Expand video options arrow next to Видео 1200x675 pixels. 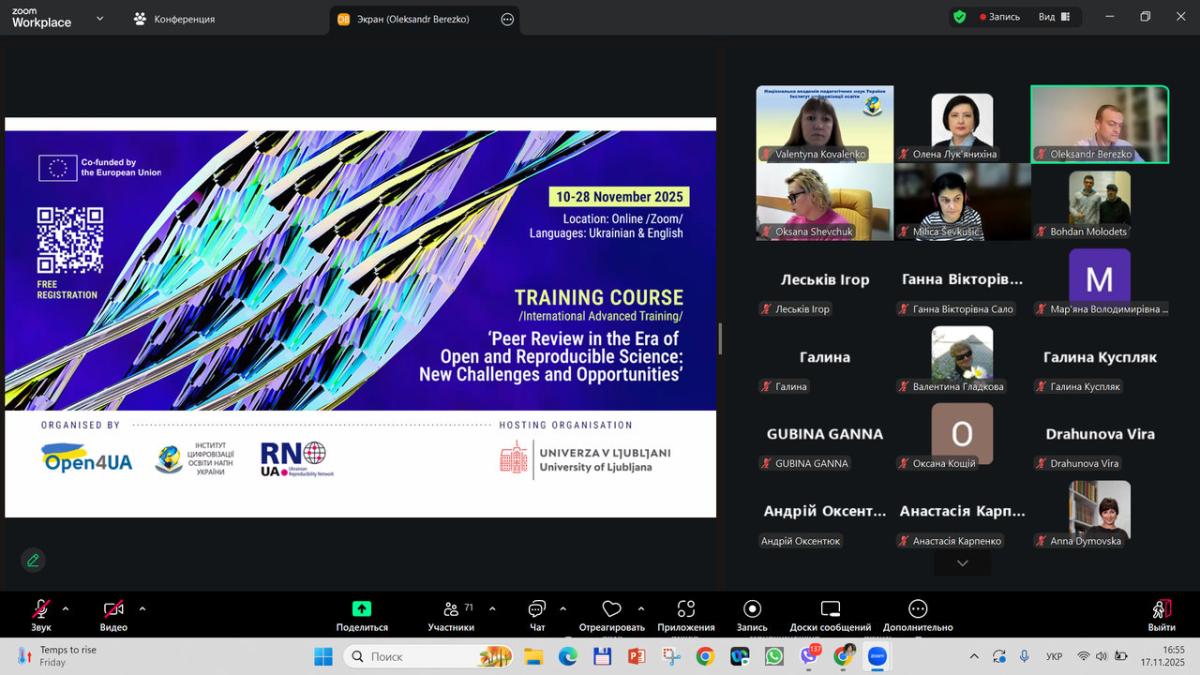[x=142, y=608]
